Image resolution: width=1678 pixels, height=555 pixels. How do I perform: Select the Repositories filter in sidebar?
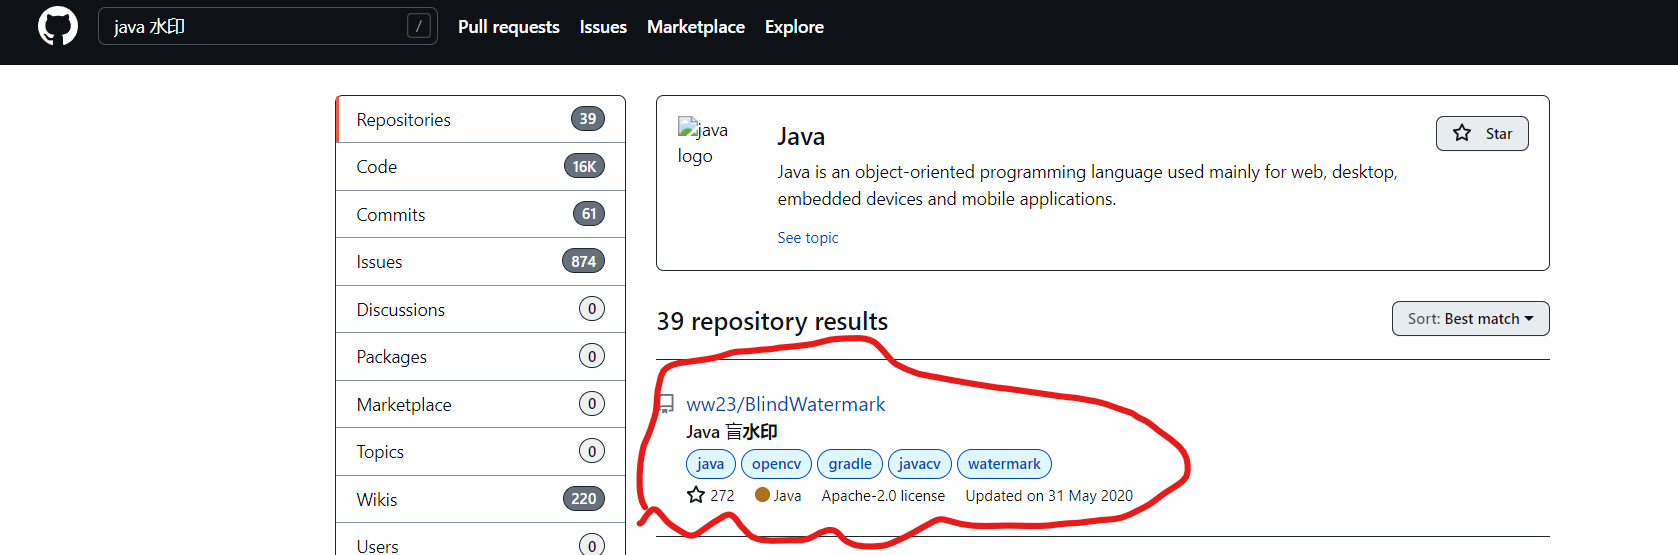(x=481, y=119)
